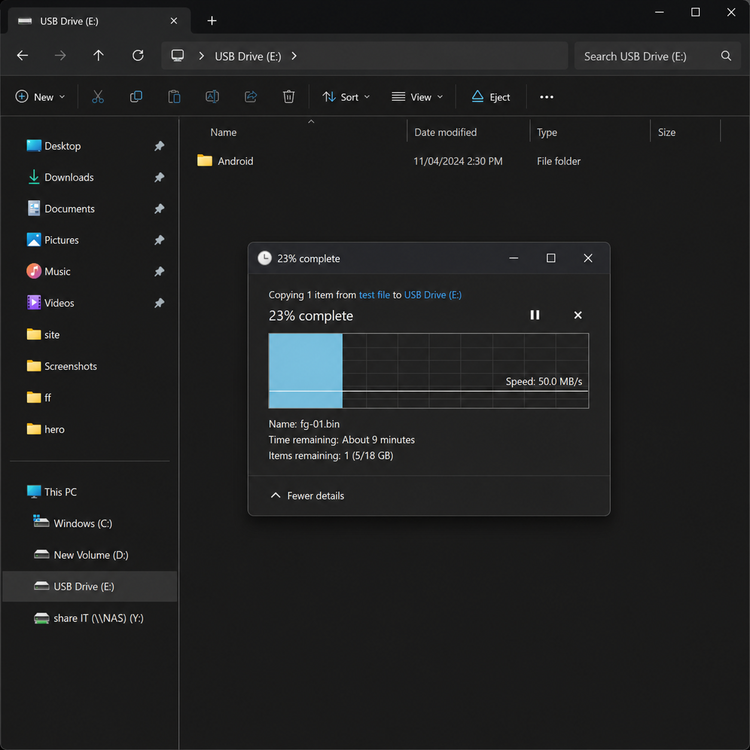Image resolution: width=750 pixels, height=750 pixels.
Task: Open the See more three-dots menu
Action: (546, 97)
